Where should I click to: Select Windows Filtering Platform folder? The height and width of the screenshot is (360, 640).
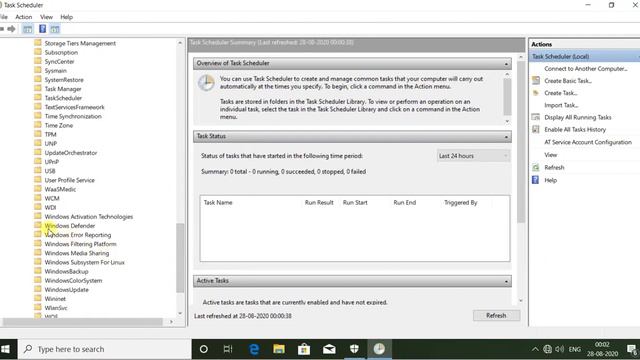(80, 244)
